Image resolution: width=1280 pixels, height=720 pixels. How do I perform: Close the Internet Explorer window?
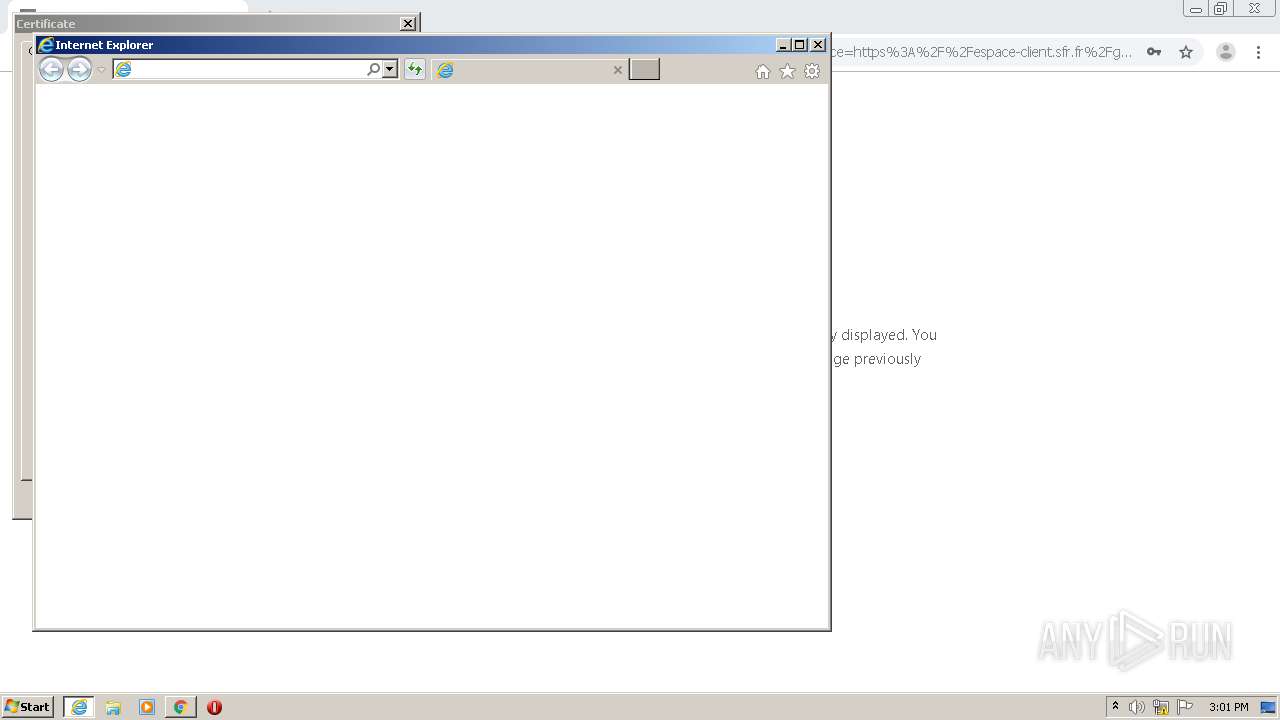818,45
